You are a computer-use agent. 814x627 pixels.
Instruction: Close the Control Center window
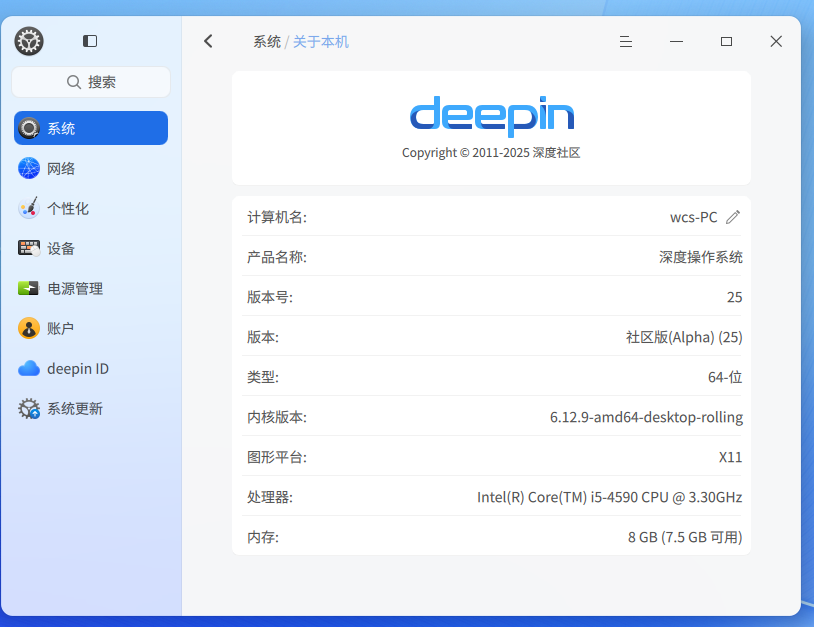click(x=776, y=41)
